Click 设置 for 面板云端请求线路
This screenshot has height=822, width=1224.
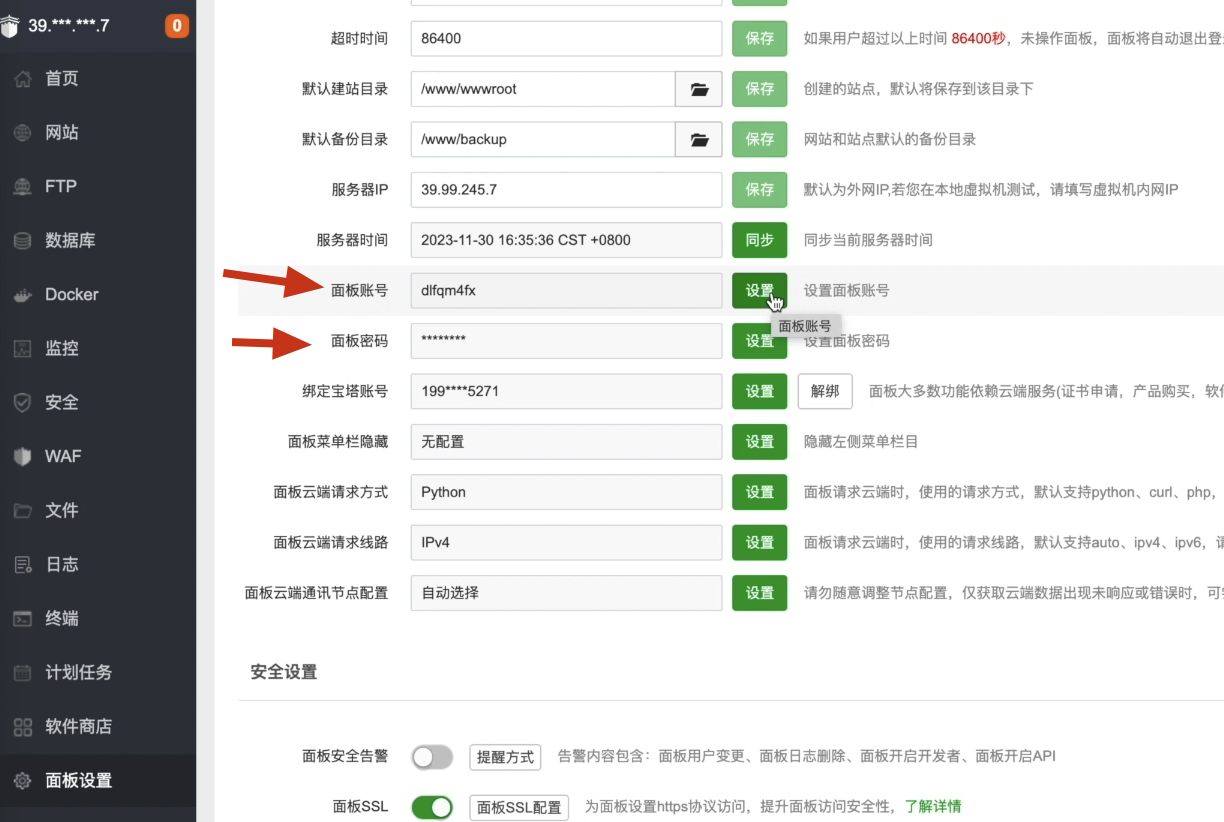point(760,542)
